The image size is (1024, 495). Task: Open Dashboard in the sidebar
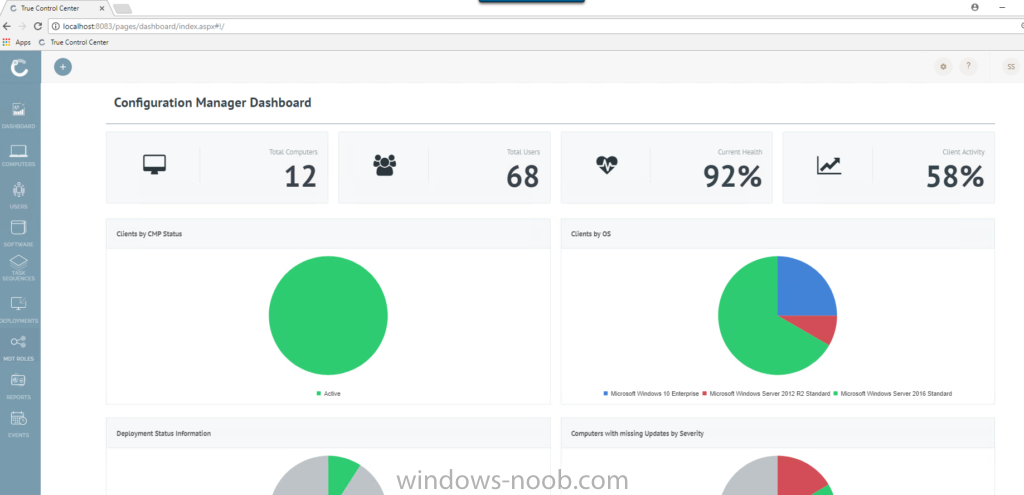pyautogui.click(x=19, y=115)
